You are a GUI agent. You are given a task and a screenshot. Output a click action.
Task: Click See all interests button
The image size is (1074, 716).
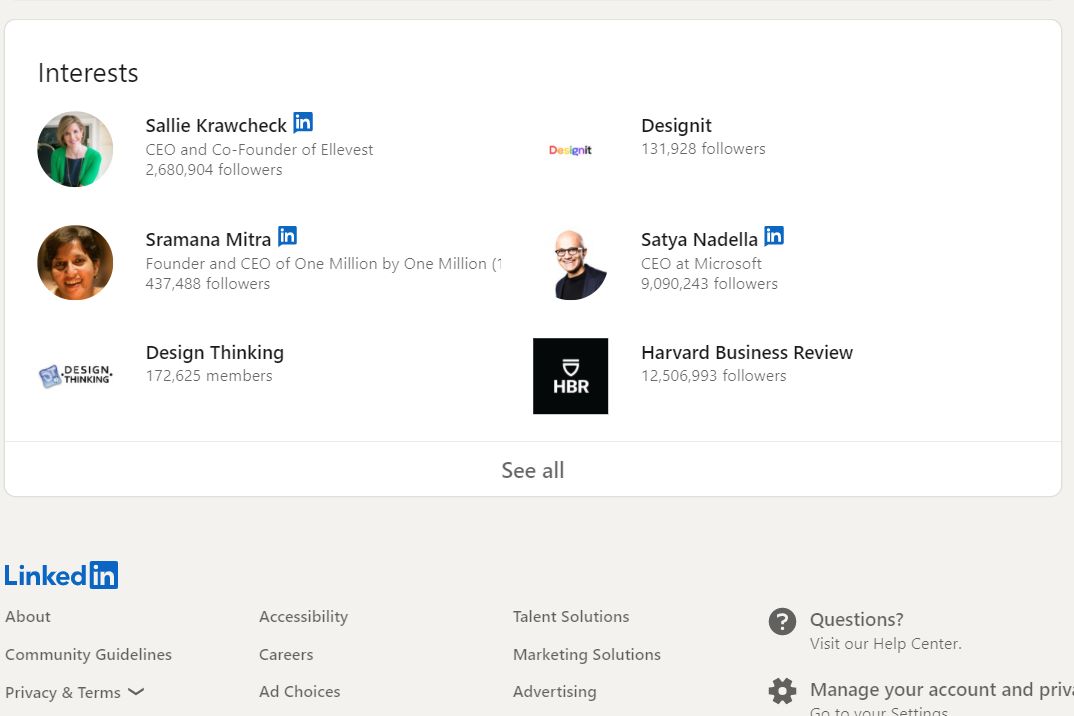point(533,470)
